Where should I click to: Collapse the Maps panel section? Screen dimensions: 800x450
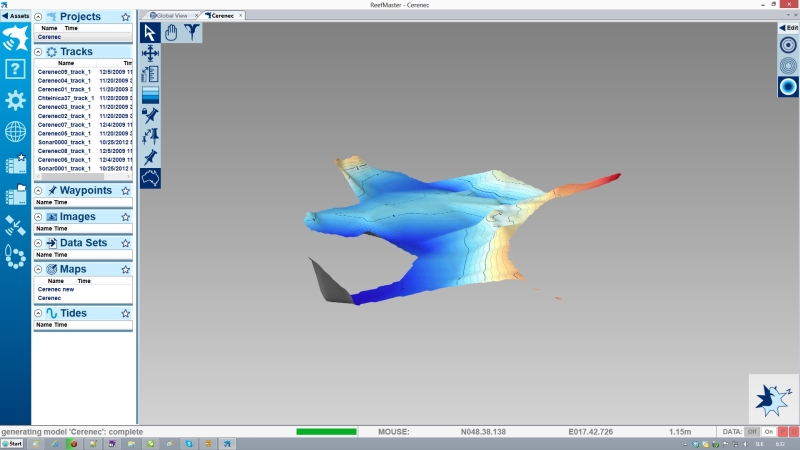point(38,269)
